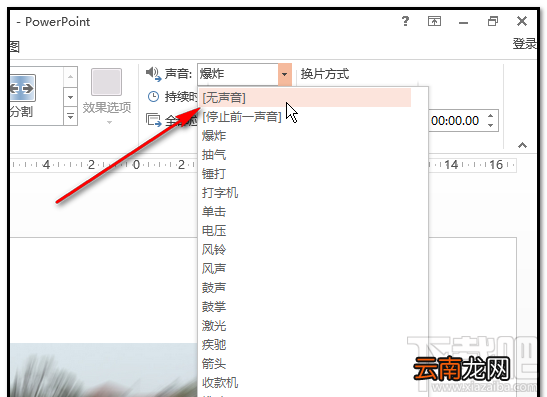Click the 00:00.00 time field

point(456,121)
